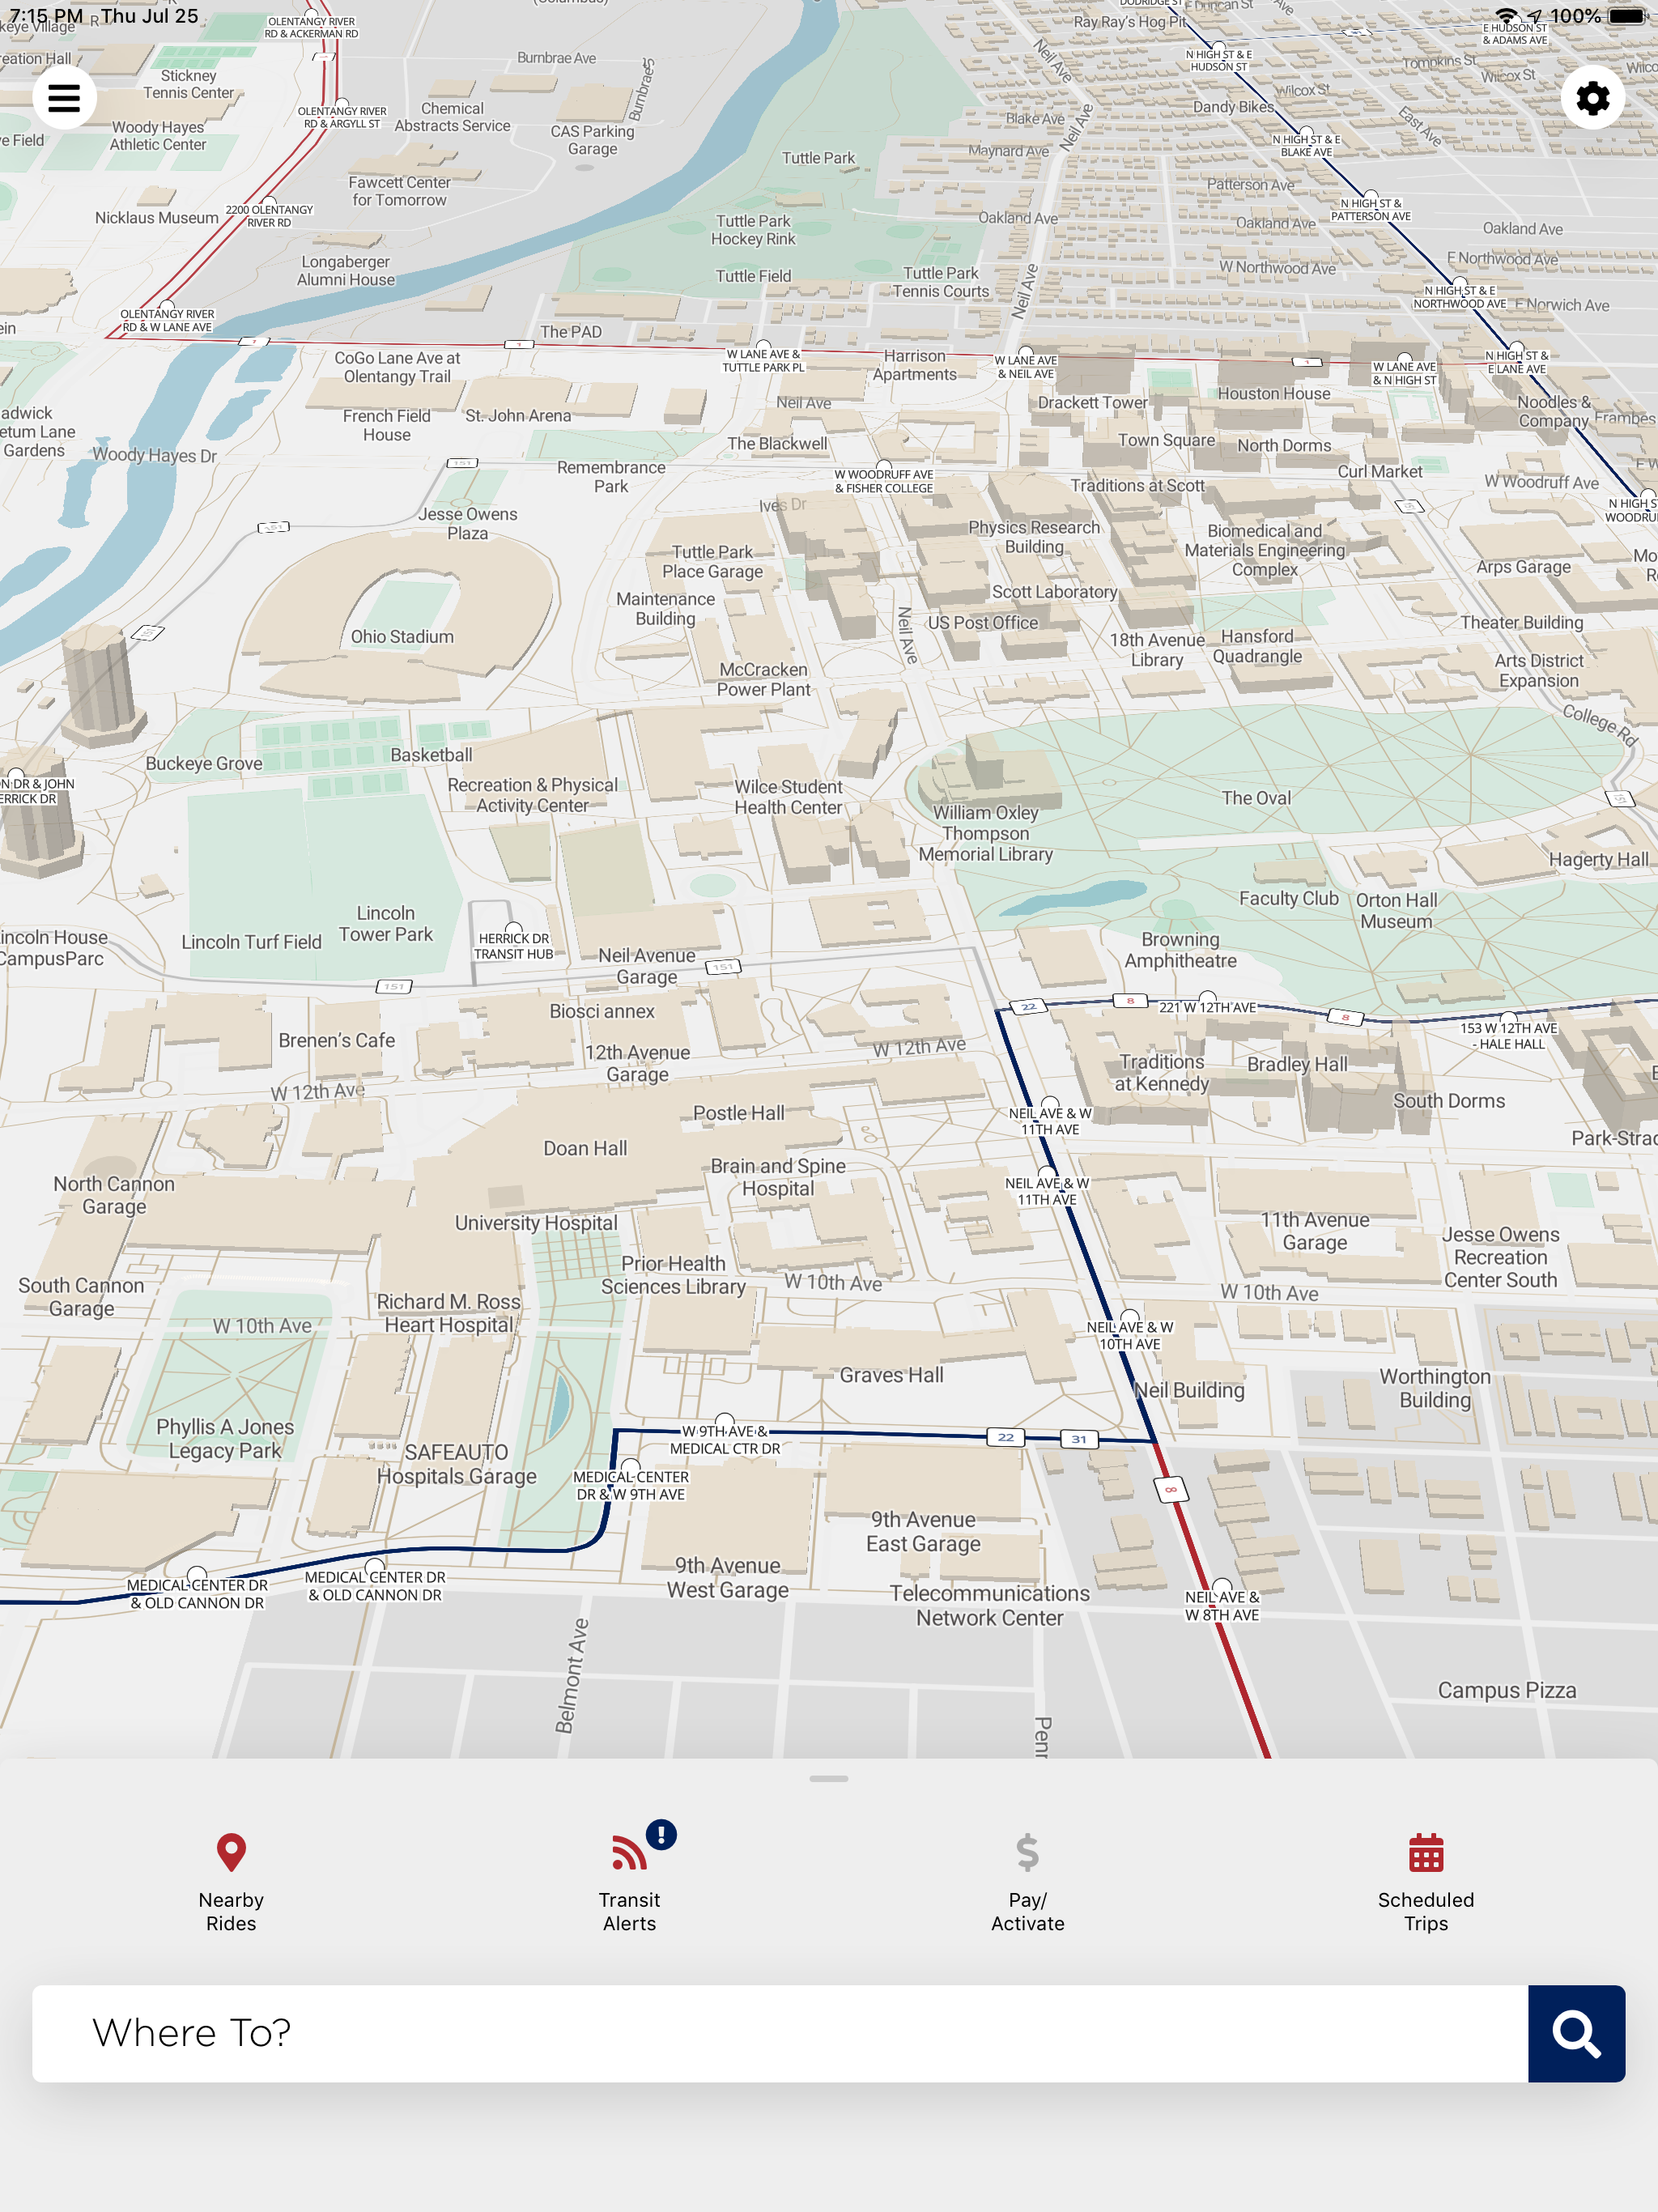Tap the Ohio Stadium map label
The height and width of the screenshot is (2212, 1658).
pyautogui.click(x=402, y=637)
